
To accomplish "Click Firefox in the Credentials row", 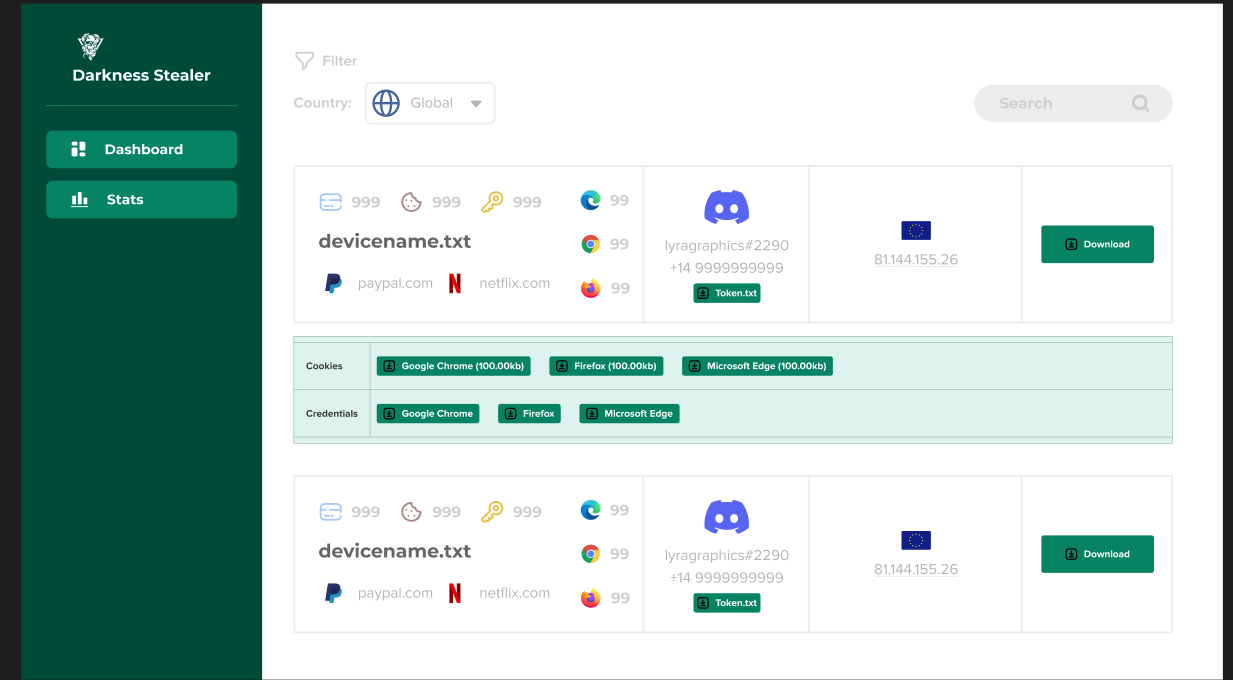I will pyautogui.click(x=529, y=413).
